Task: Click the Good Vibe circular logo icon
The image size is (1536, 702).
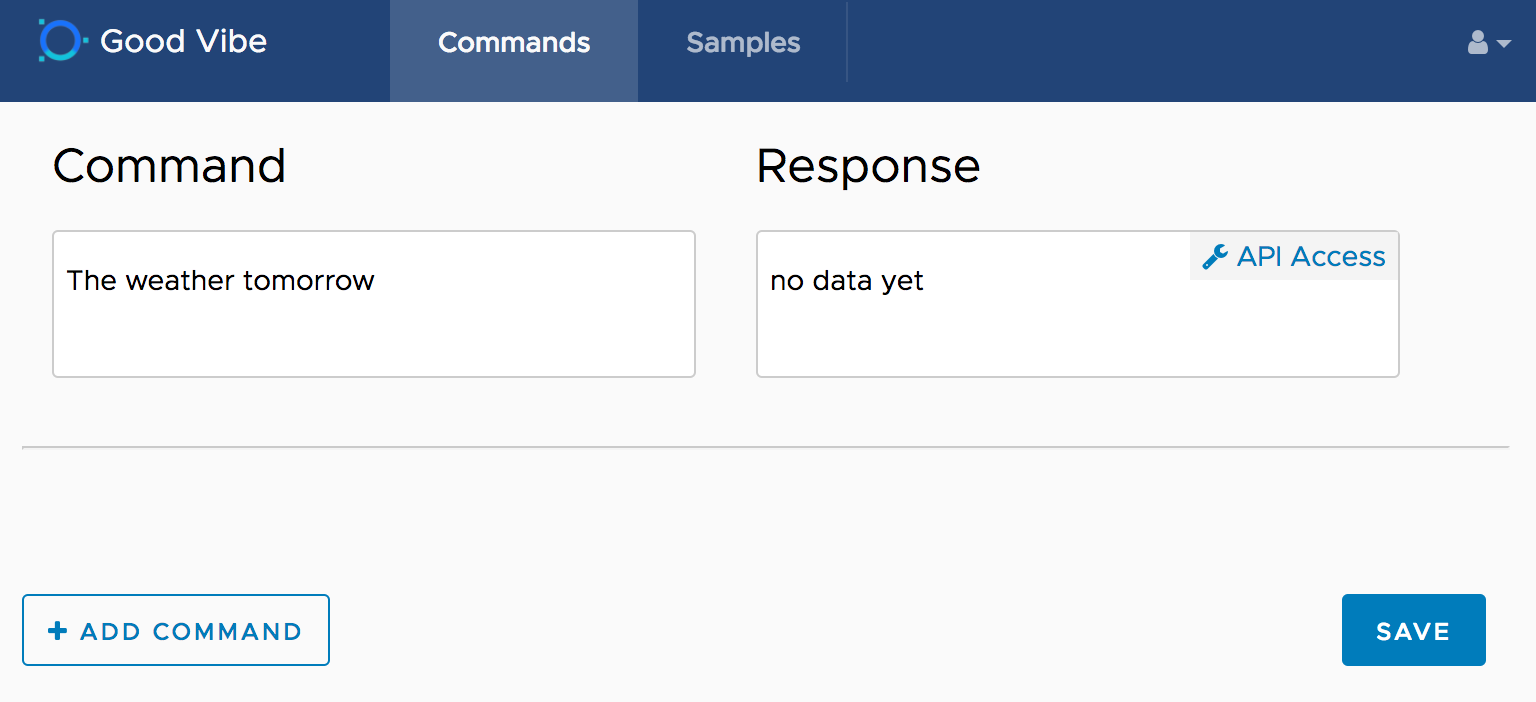Action: 59,41
